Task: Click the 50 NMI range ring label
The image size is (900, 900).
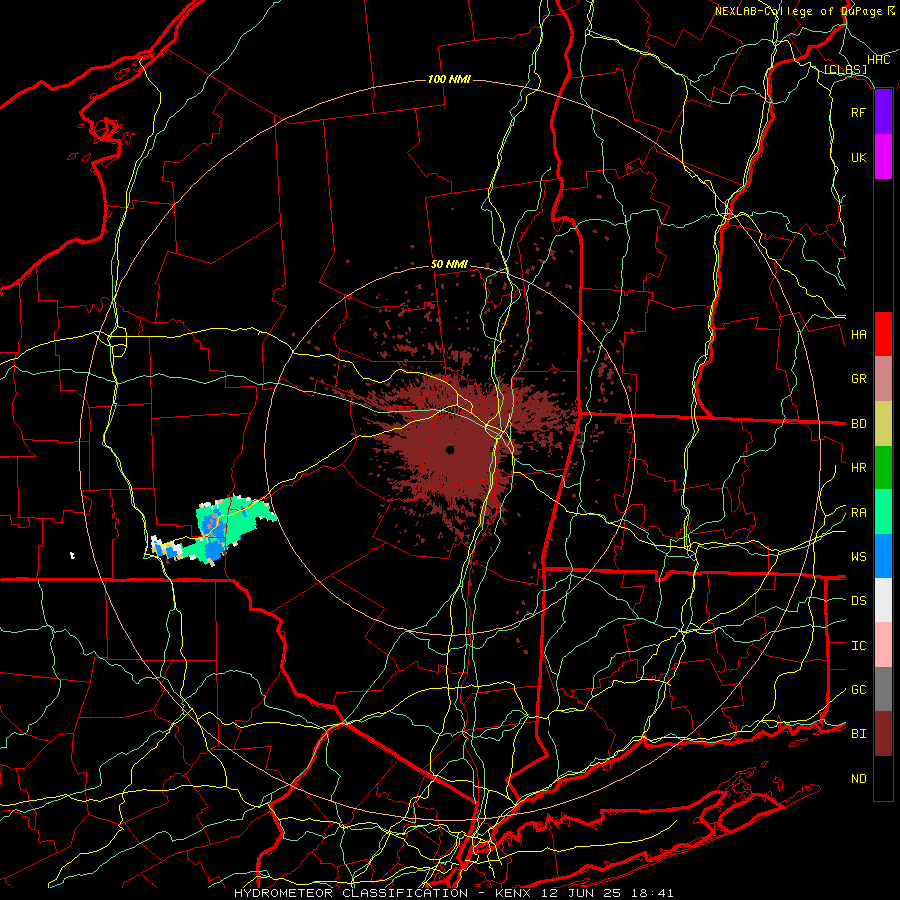Action: click(x=449, y=264)
